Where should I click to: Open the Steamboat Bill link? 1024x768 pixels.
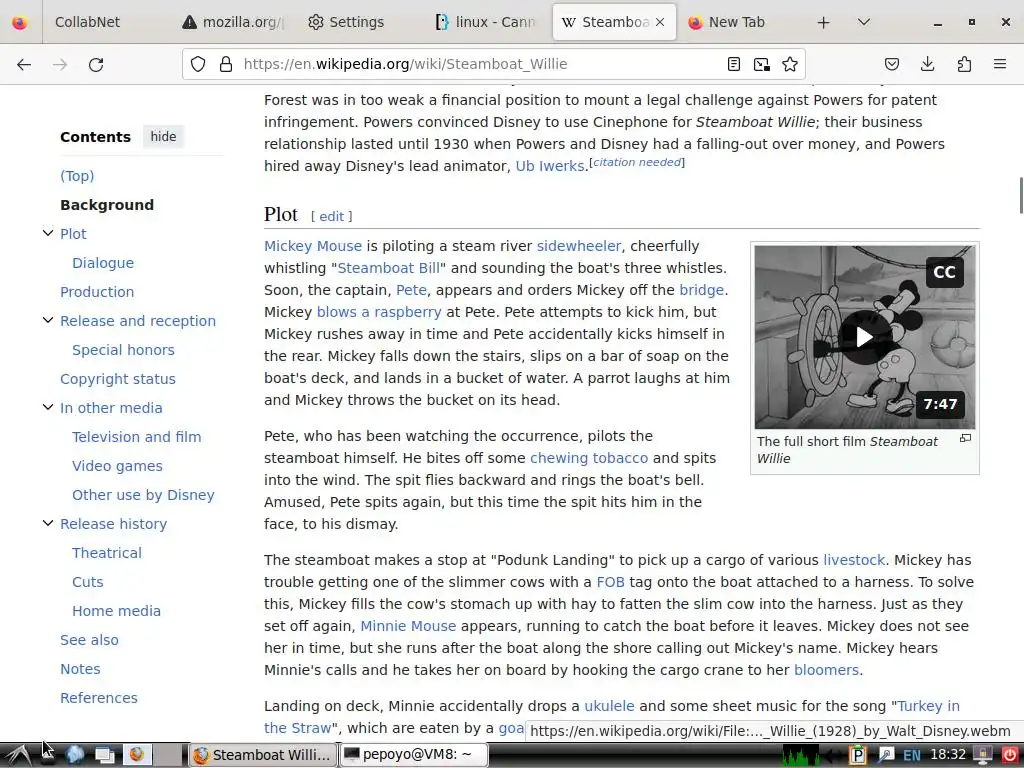point(389,268)
